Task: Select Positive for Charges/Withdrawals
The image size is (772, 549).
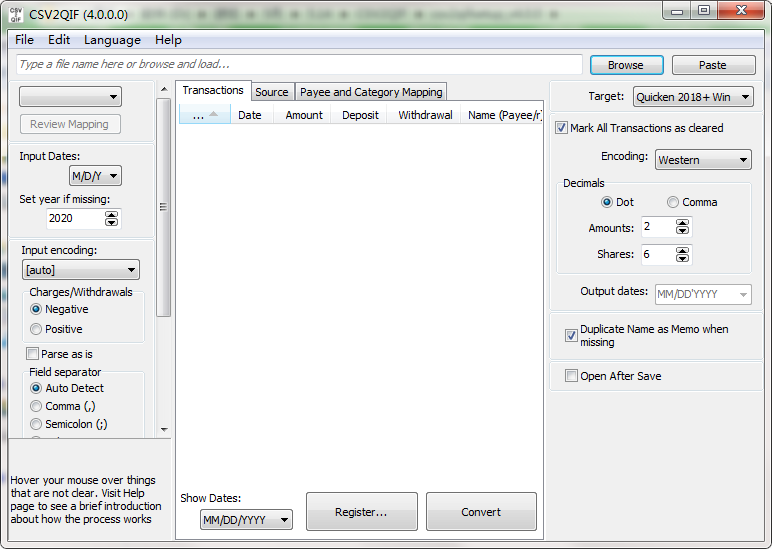Action: tap(37, 329)
